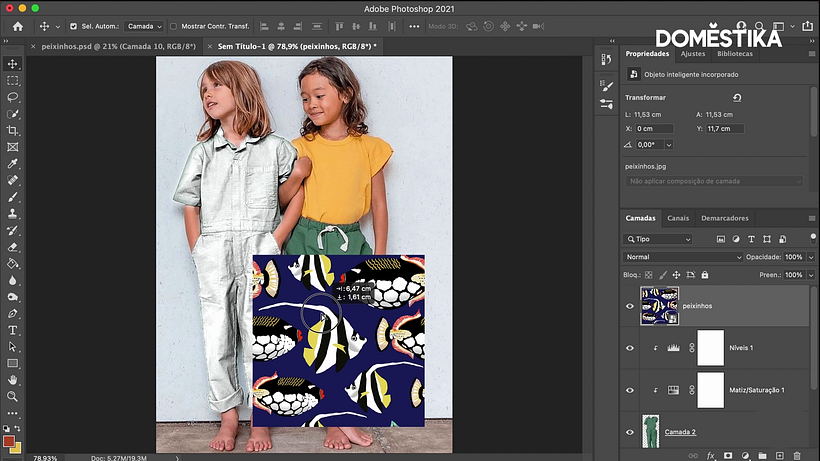Select the Quick Selection tool
The image size is (820, 461).
[x=13, y=114]
